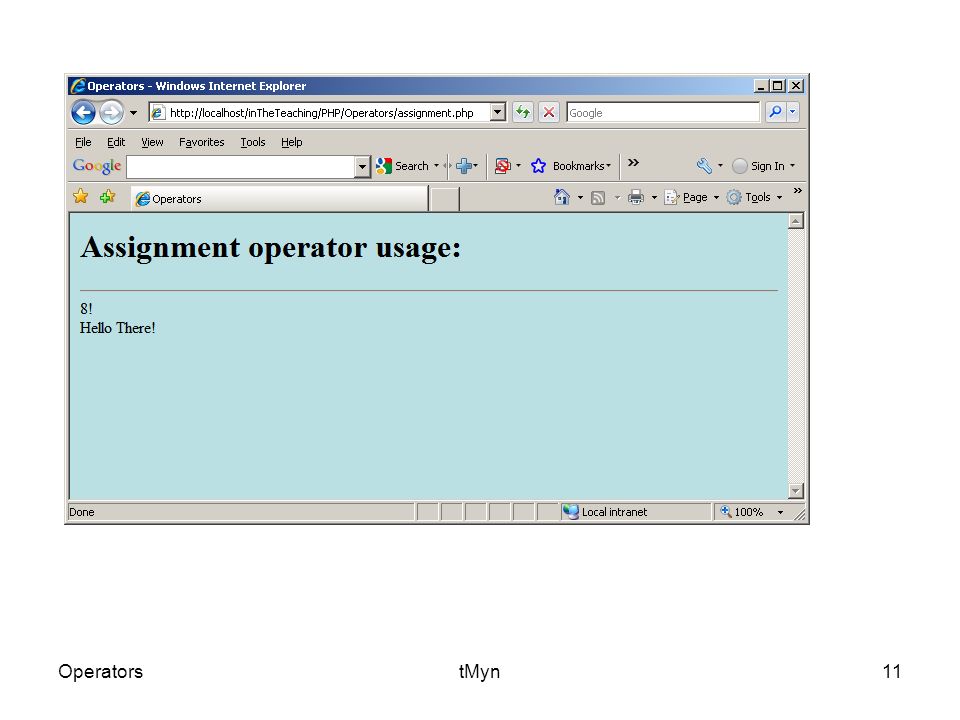Open the Page menu in command bar
This screenshot has width=960, height=720.
coord(692,197)
